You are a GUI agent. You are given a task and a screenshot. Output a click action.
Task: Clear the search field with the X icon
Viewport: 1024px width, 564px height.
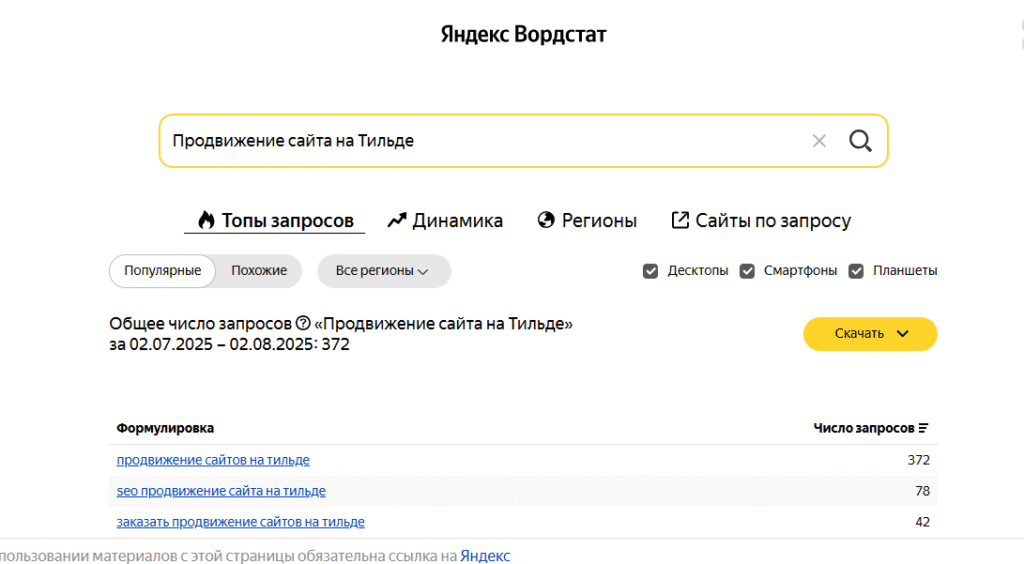(819, 141)
